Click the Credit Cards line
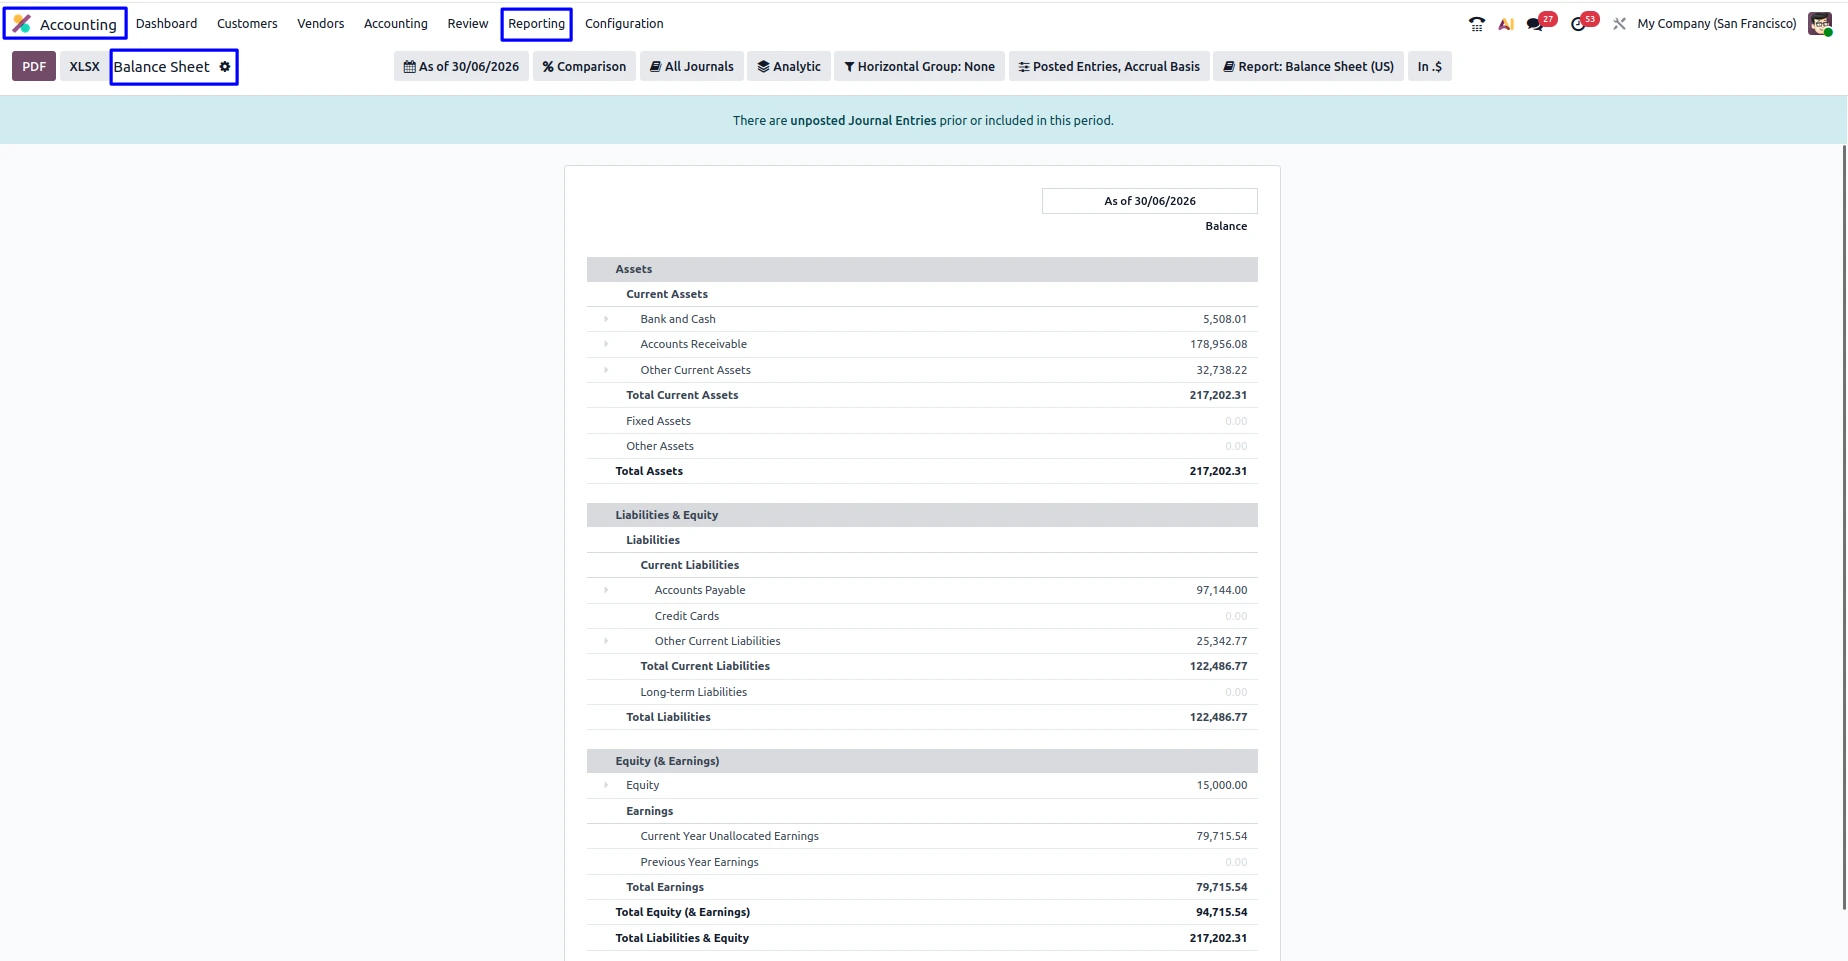 (922, 616)
